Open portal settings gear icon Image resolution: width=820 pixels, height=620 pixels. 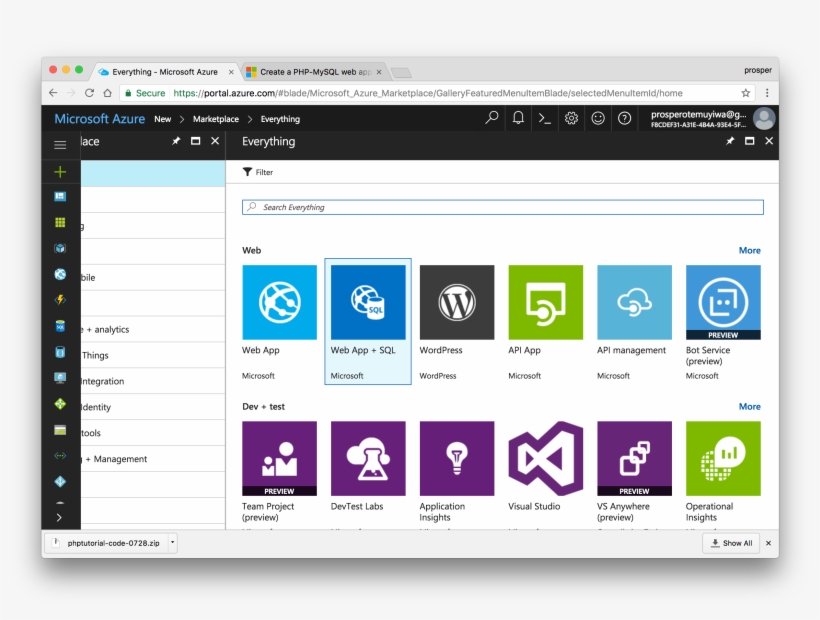click(x=571, y=118)
